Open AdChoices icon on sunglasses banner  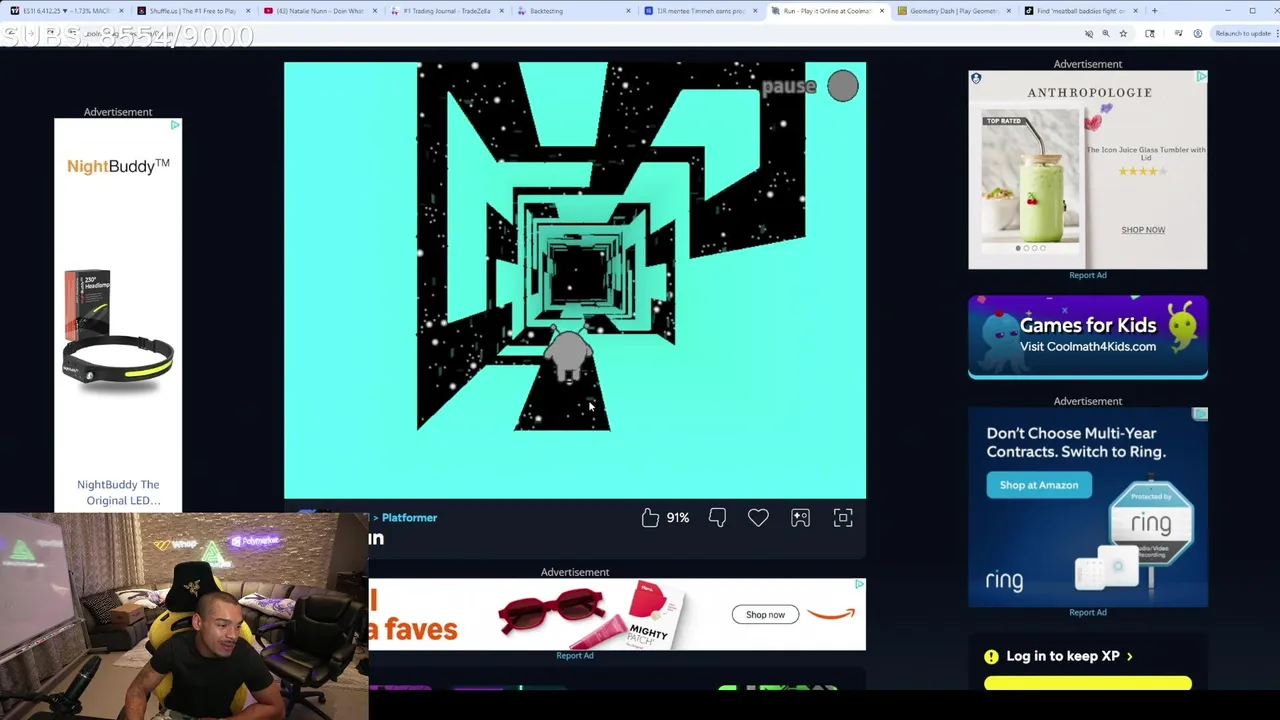pyautogui.click(x=859, y=585)
